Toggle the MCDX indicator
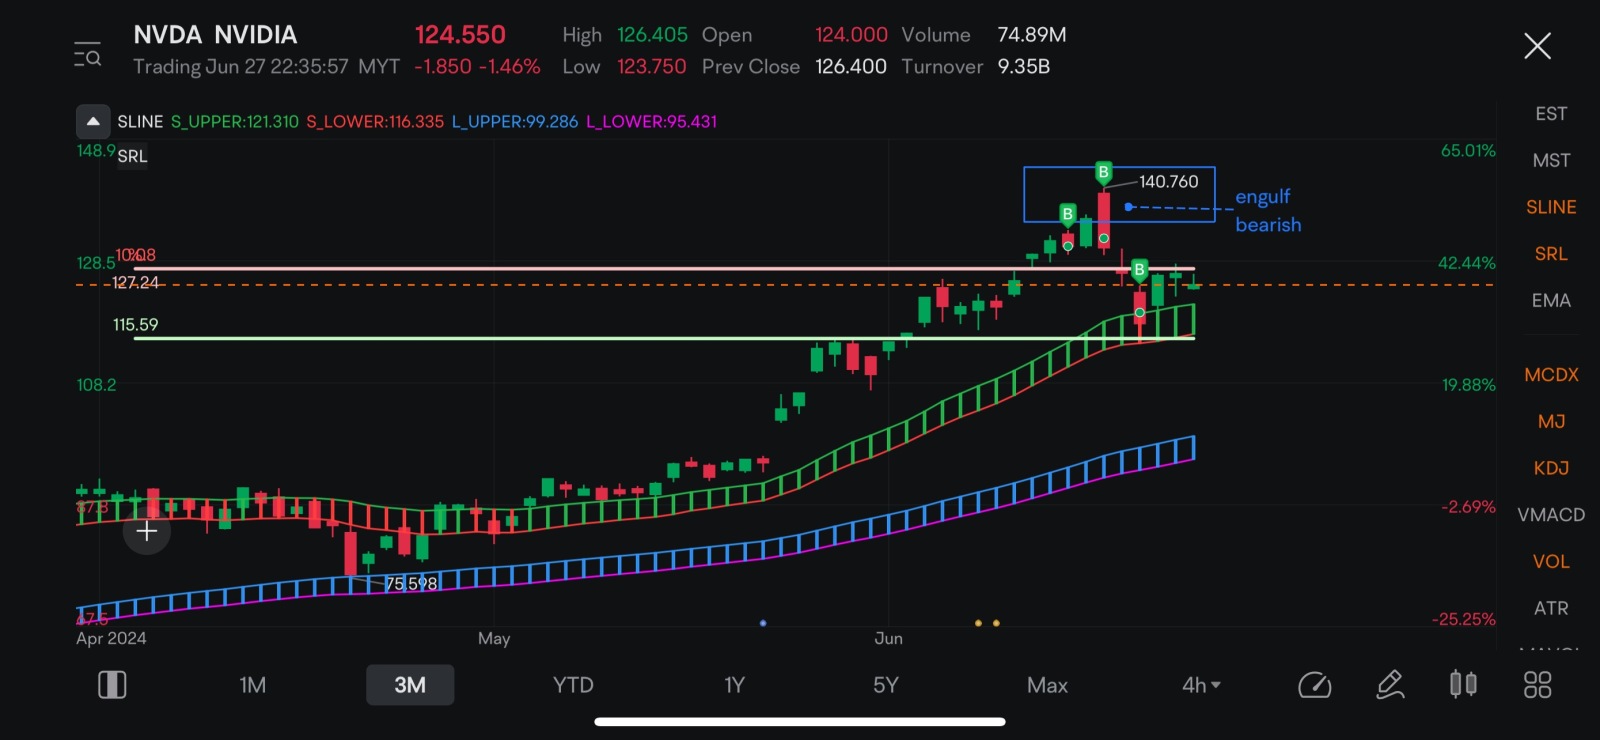Viewport: 1600px width, 740px height. pyautogui.click(x=1551, y=375)
